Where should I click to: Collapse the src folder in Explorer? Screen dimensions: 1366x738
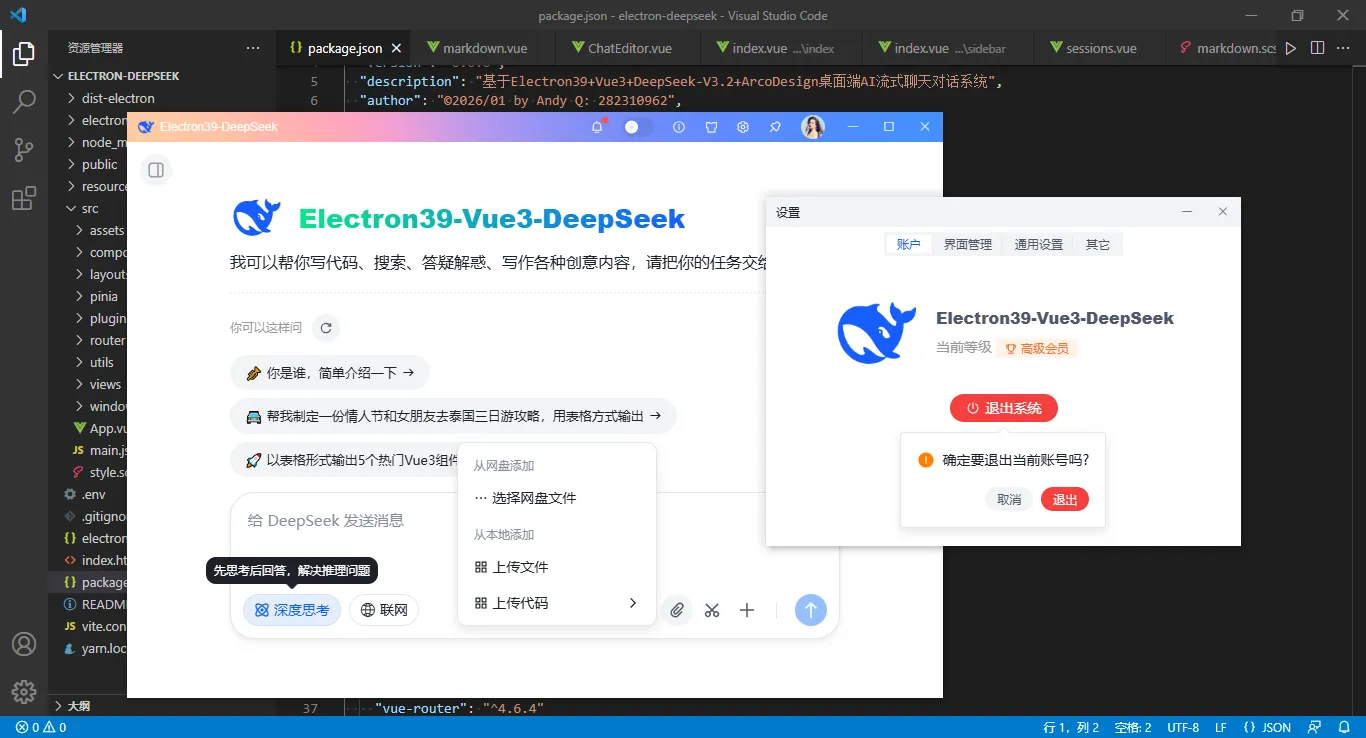(88, 208)
